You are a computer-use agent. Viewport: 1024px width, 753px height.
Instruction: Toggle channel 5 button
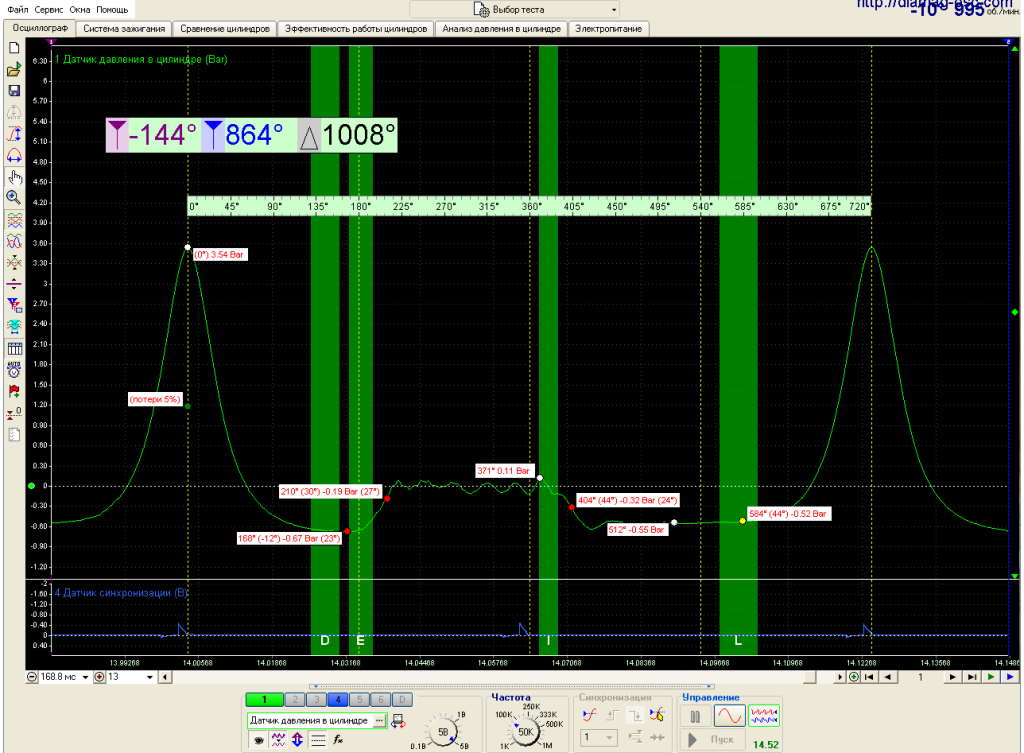[359, 699]
